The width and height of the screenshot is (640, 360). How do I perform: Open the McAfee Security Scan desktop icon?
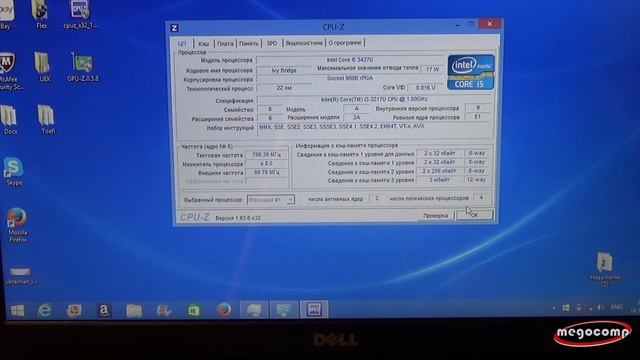(9, 72)
